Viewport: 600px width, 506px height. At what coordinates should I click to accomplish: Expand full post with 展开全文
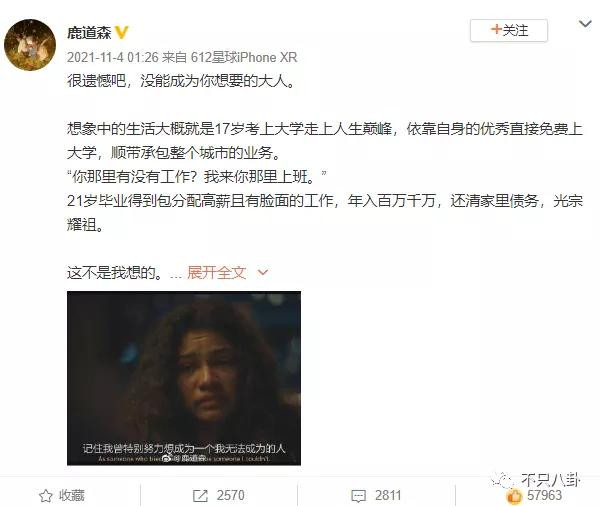[x=216, y=273]
